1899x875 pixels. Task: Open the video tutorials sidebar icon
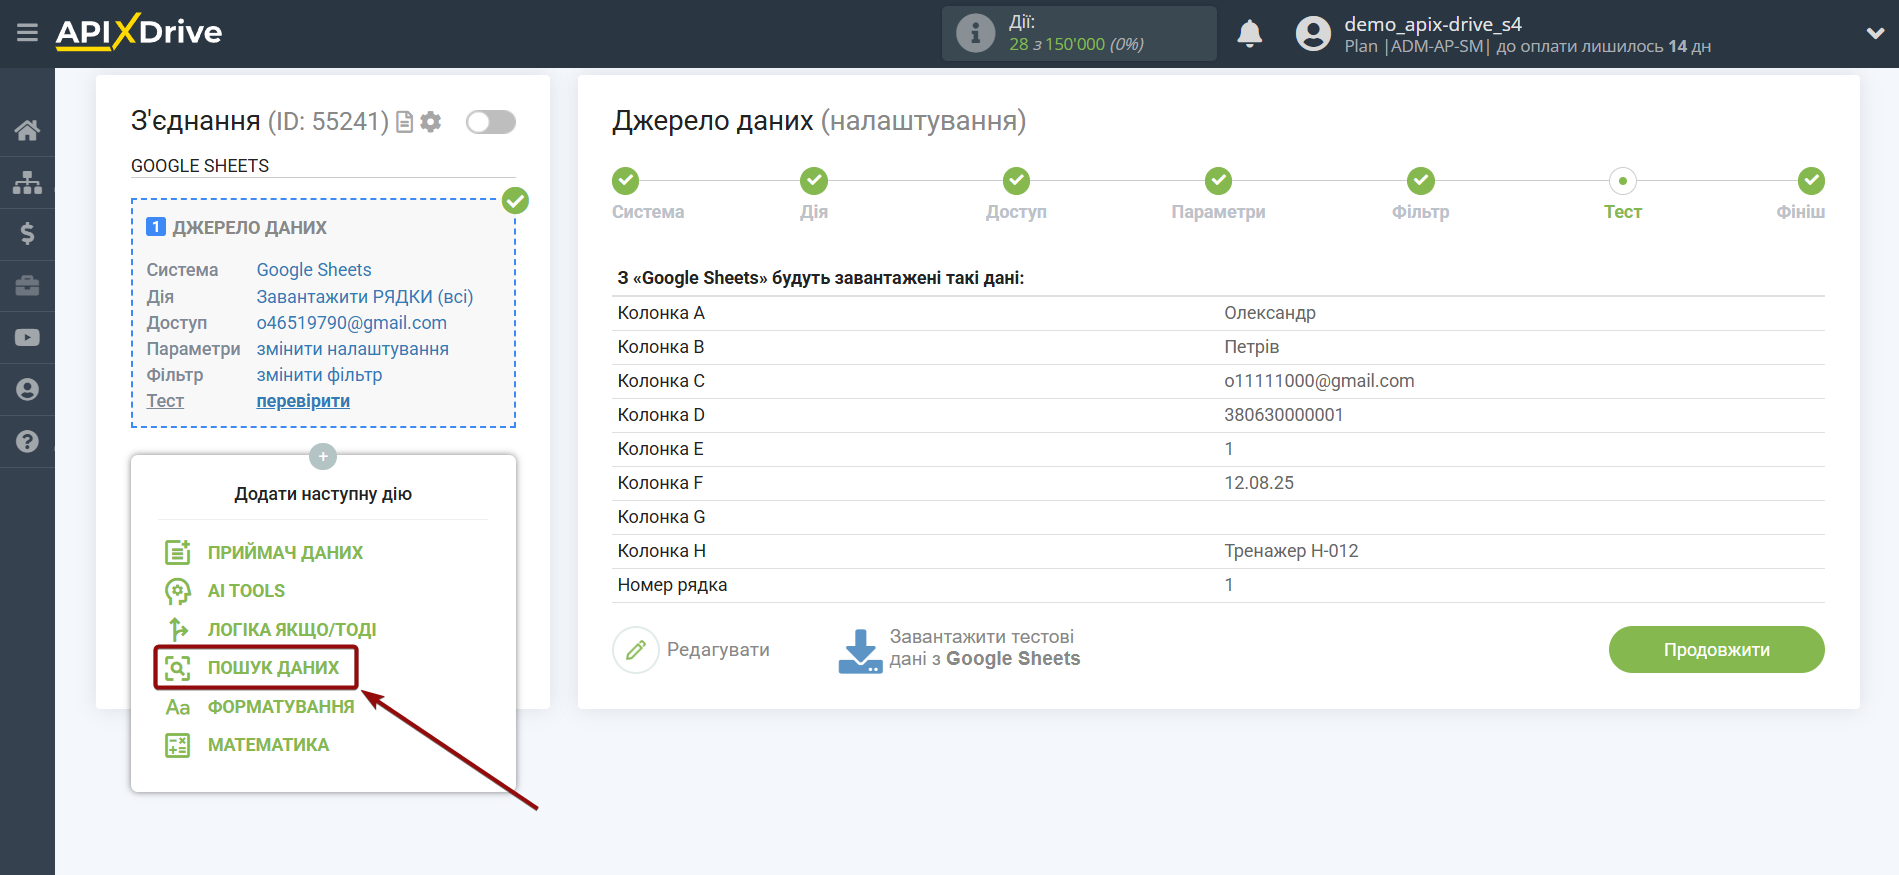(27, 337)
